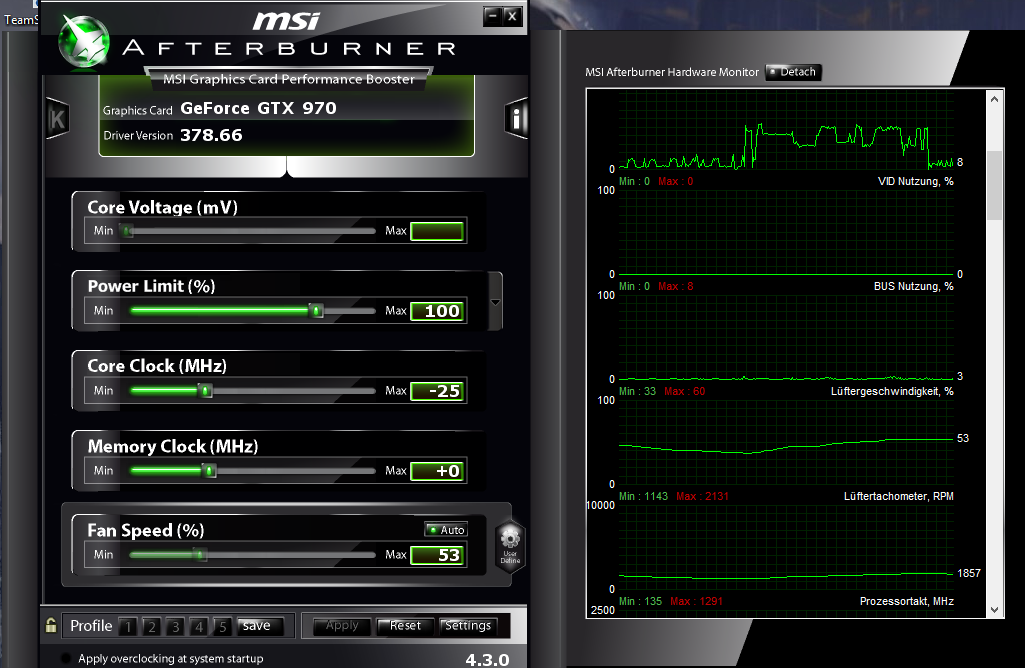Viewport: 1025px width, 668px height.
Task: Click the Core Voltage slider handle
Action: [127, 231]
